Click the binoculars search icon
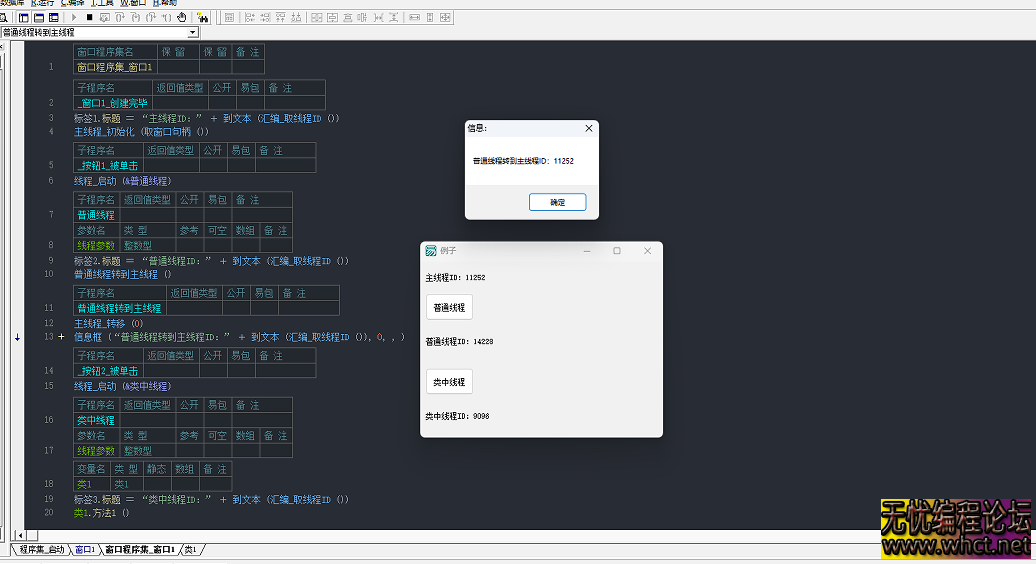Screen dimensions: 1036x564 [202, 17]
